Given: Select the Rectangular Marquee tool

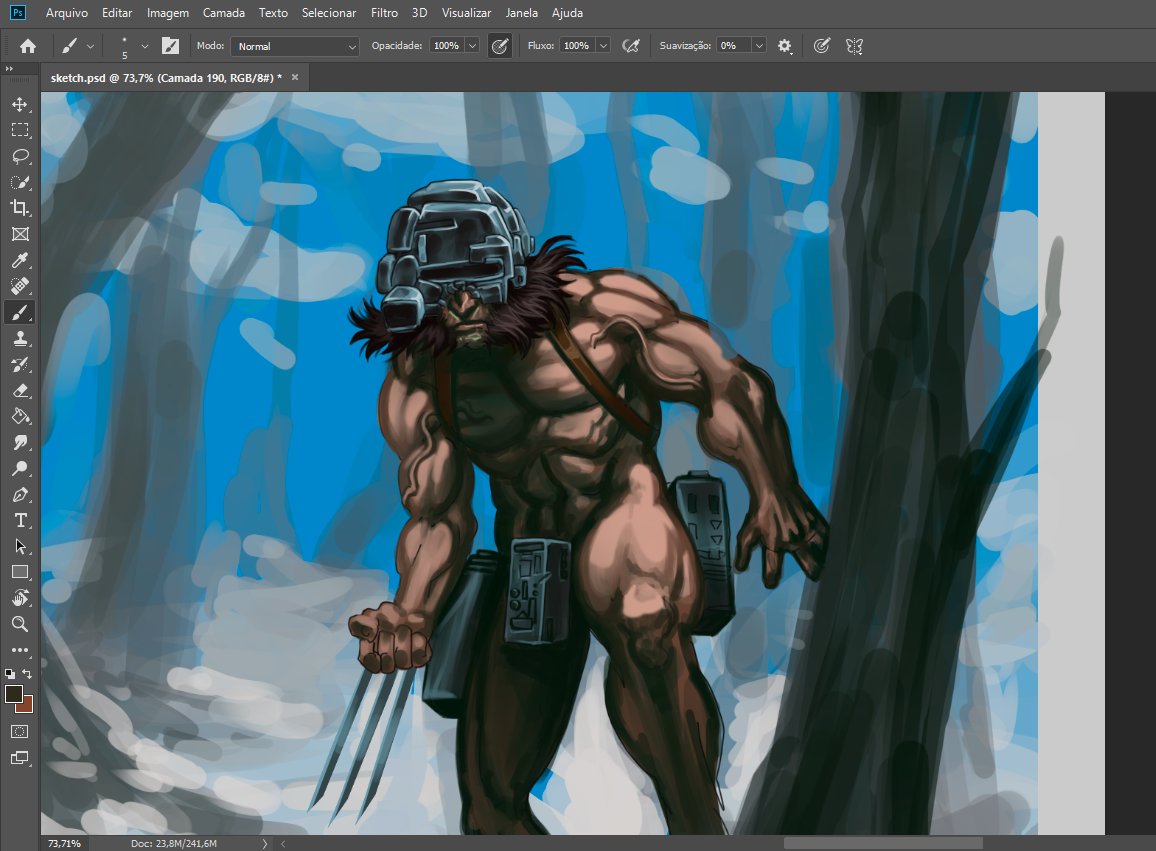Looking at the screenshot, I should [x=20, y=131].
